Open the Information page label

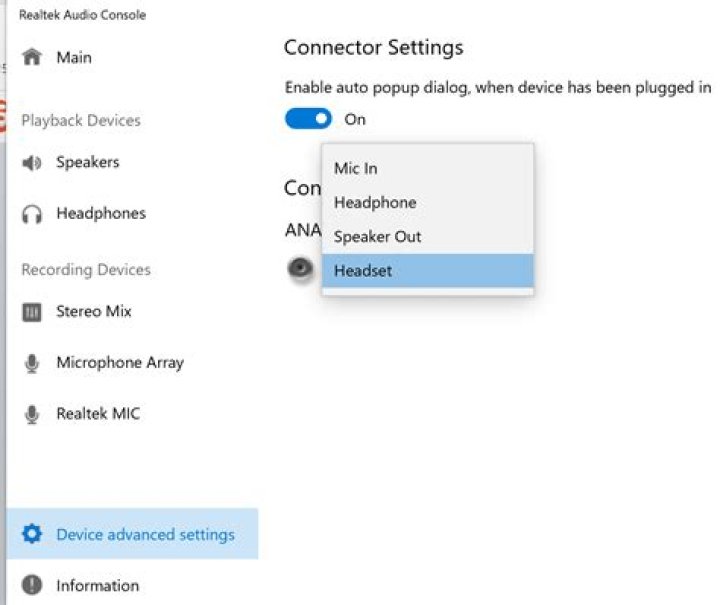click(x=97, y=586)
